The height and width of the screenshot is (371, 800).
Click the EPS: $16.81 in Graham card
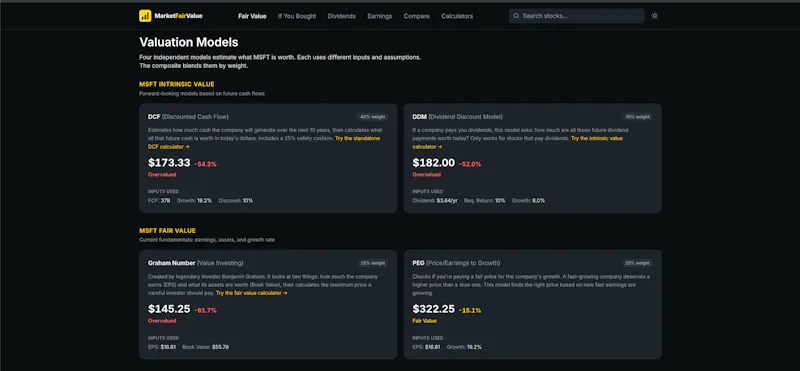(162, 347)
